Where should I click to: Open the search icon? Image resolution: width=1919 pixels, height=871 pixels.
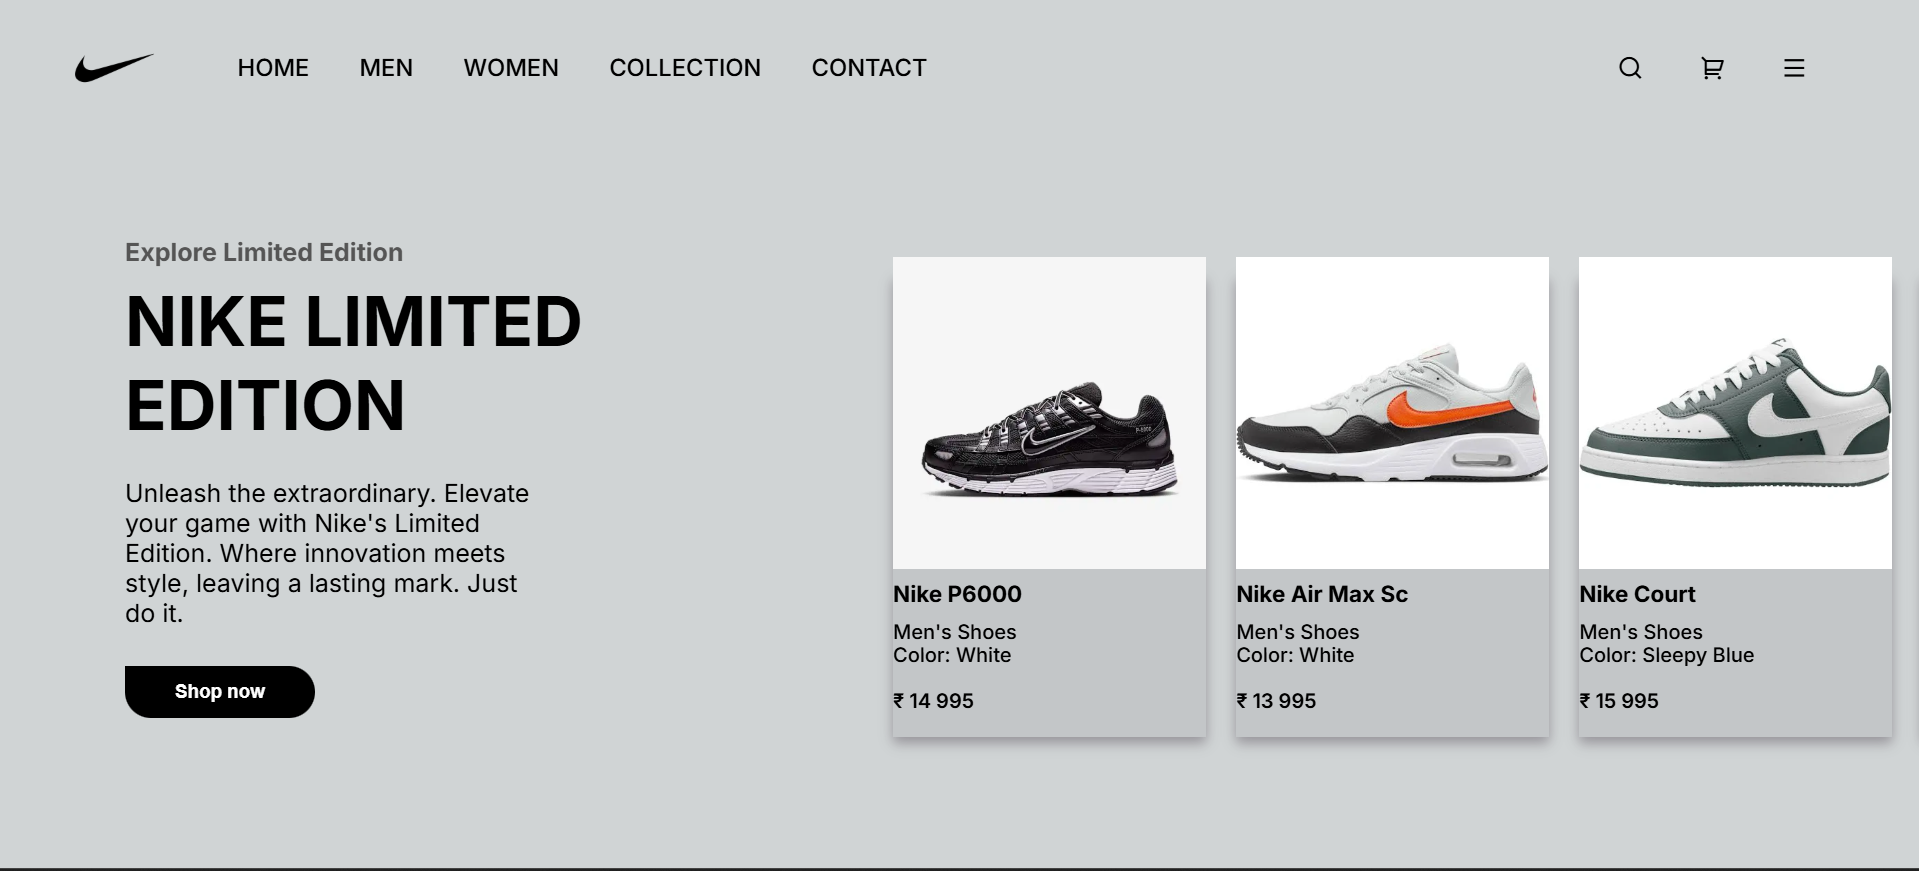tap(1630, 68)
